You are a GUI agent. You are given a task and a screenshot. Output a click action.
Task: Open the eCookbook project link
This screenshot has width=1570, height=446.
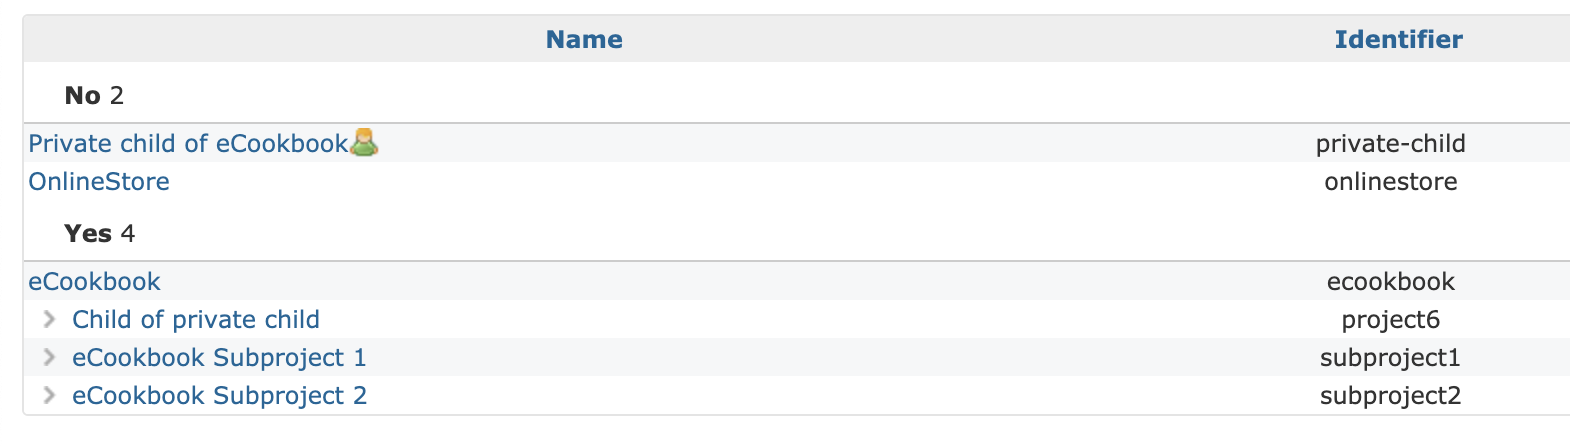[94, 281]
